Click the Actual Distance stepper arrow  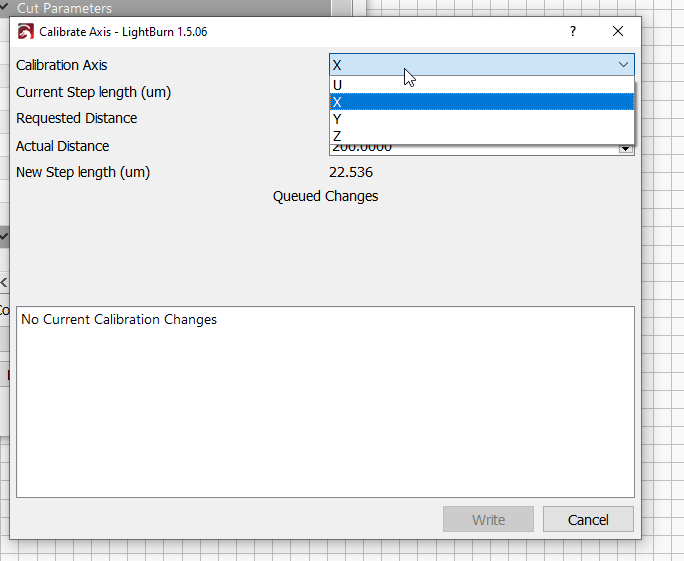[626, 149]
